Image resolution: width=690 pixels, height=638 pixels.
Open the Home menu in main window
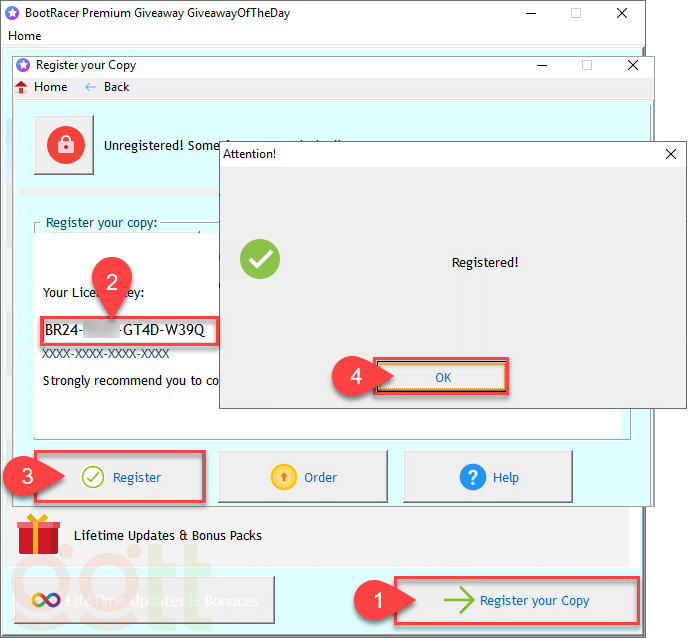(25, 36)
